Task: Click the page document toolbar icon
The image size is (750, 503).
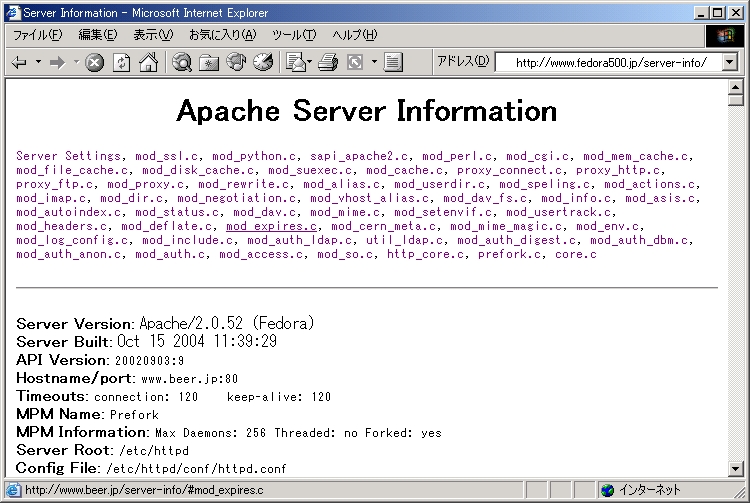Action: pos(393,62)
